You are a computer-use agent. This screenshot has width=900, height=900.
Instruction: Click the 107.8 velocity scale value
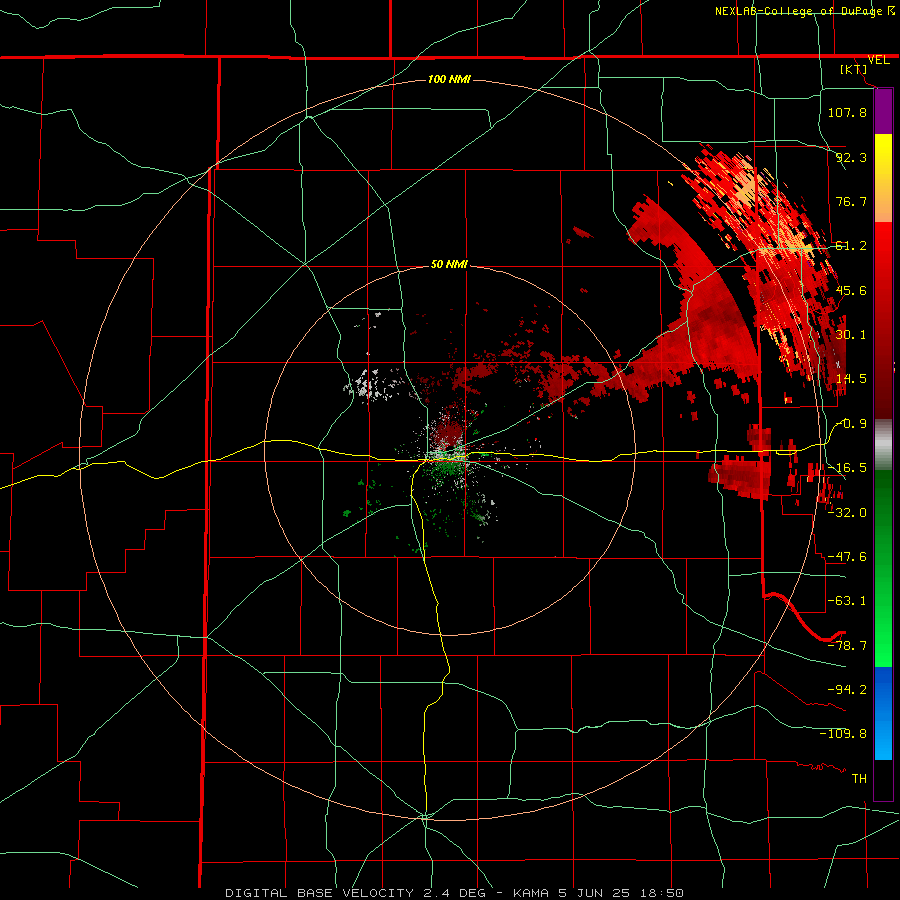pyautogui.click(x=847, y=112)
